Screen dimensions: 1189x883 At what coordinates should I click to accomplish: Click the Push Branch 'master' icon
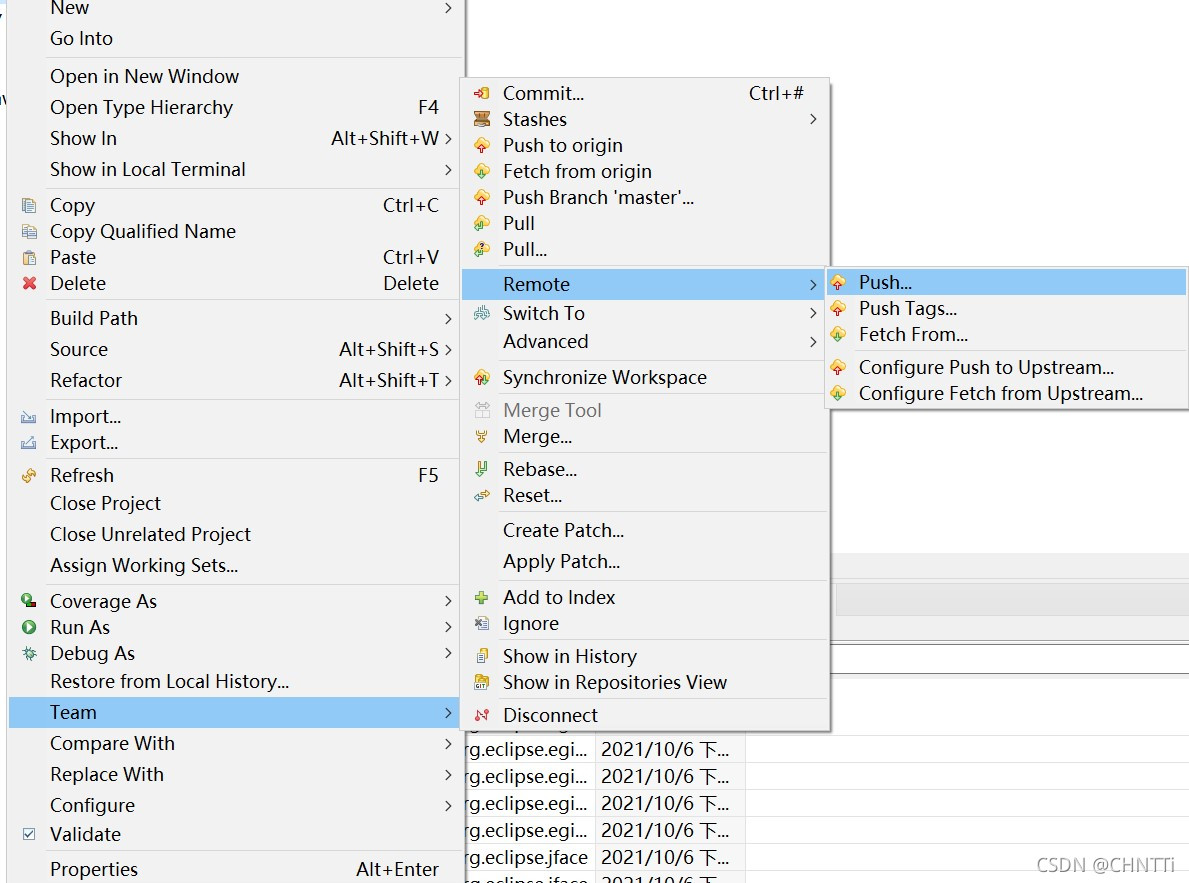(x=482, y=197)
